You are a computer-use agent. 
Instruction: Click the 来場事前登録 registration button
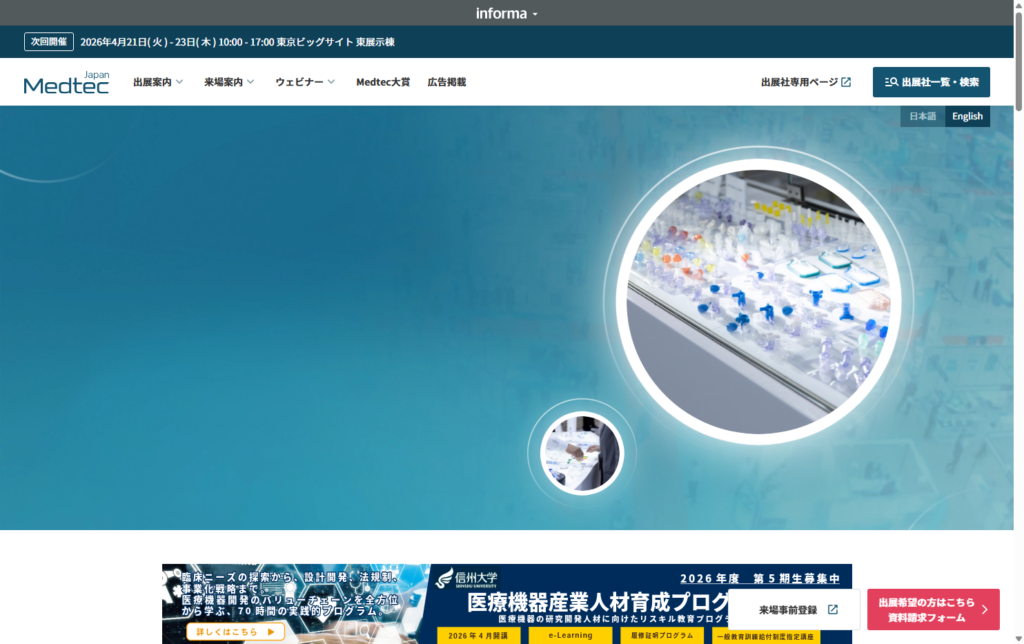[x=788, y=608]
